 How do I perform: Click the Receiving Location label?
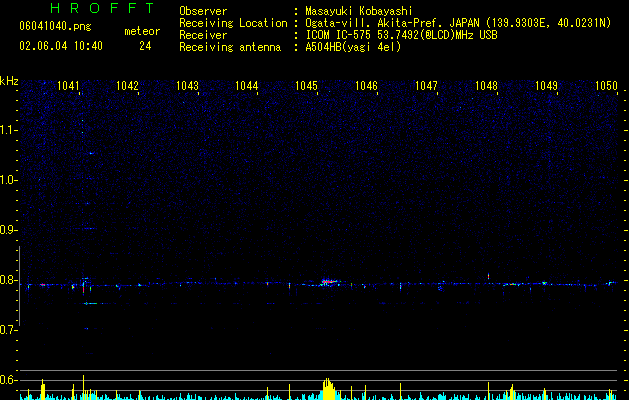point(233,23)
